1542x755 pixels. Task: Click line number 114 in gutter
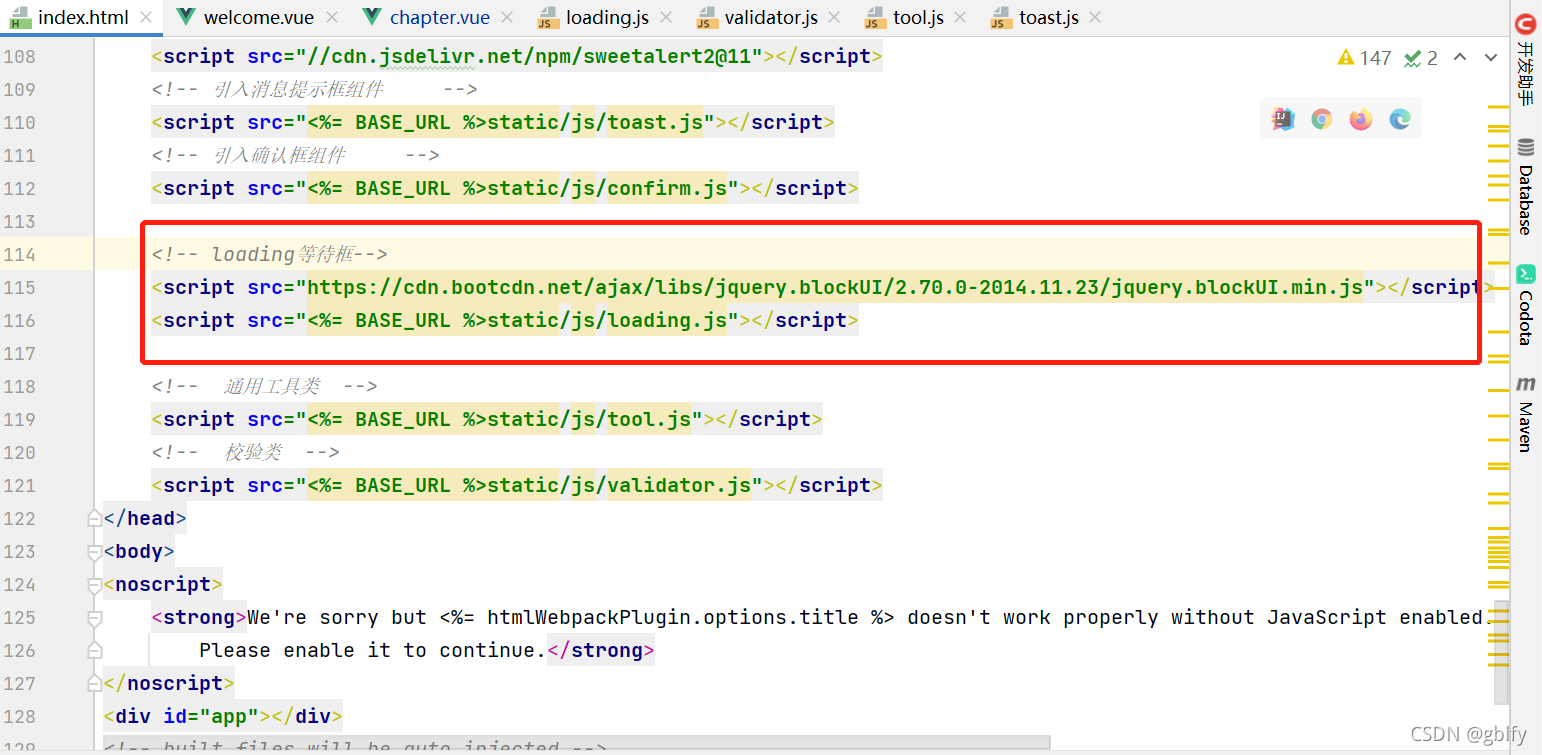point(19,254)
